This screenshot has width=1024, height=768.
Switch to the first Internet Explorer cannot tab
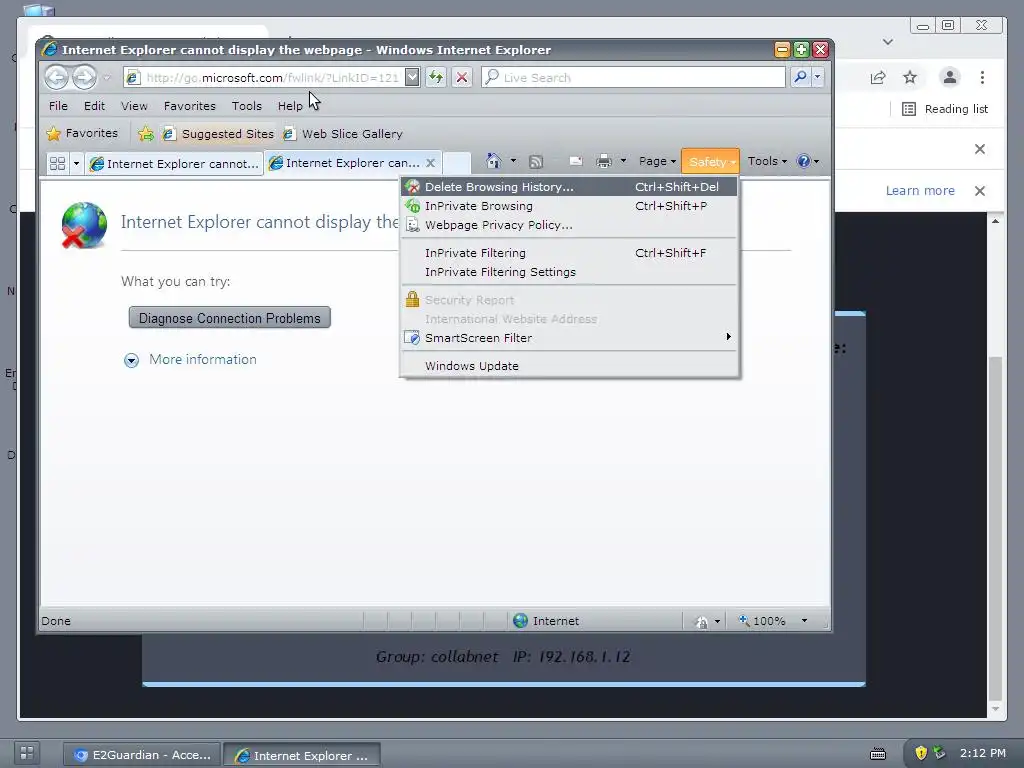(174, 164)
